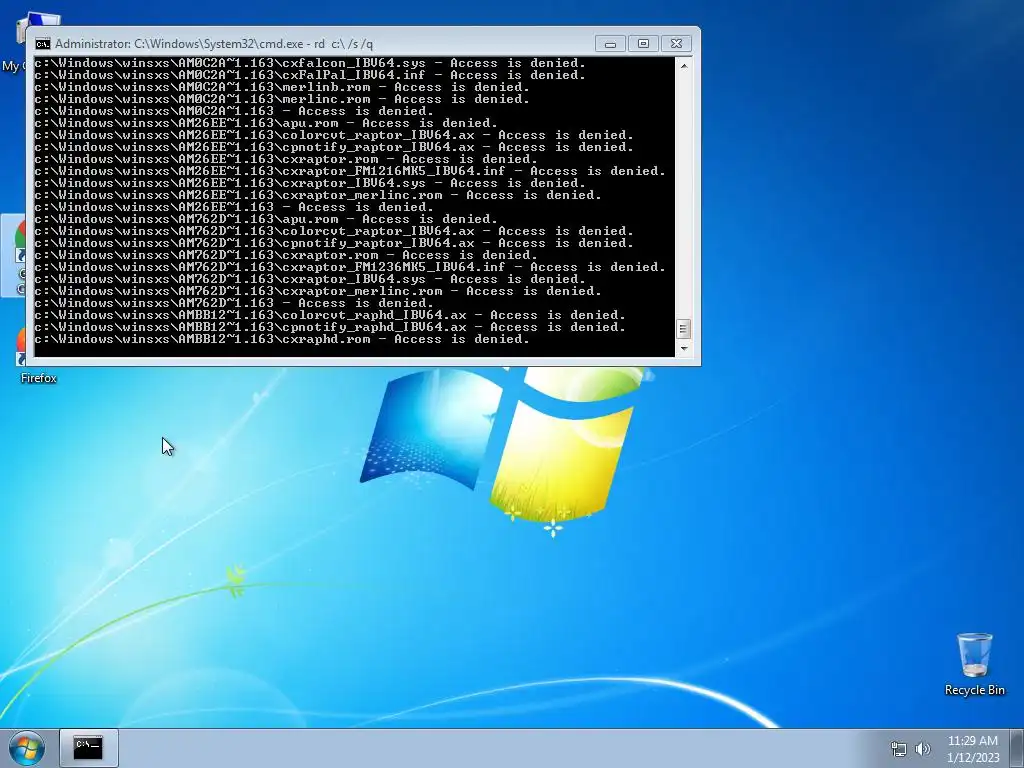Click the colorcvt_raphd_IBV64.ax output line
Screen dimensions: 1024x768
pos(330,315)
